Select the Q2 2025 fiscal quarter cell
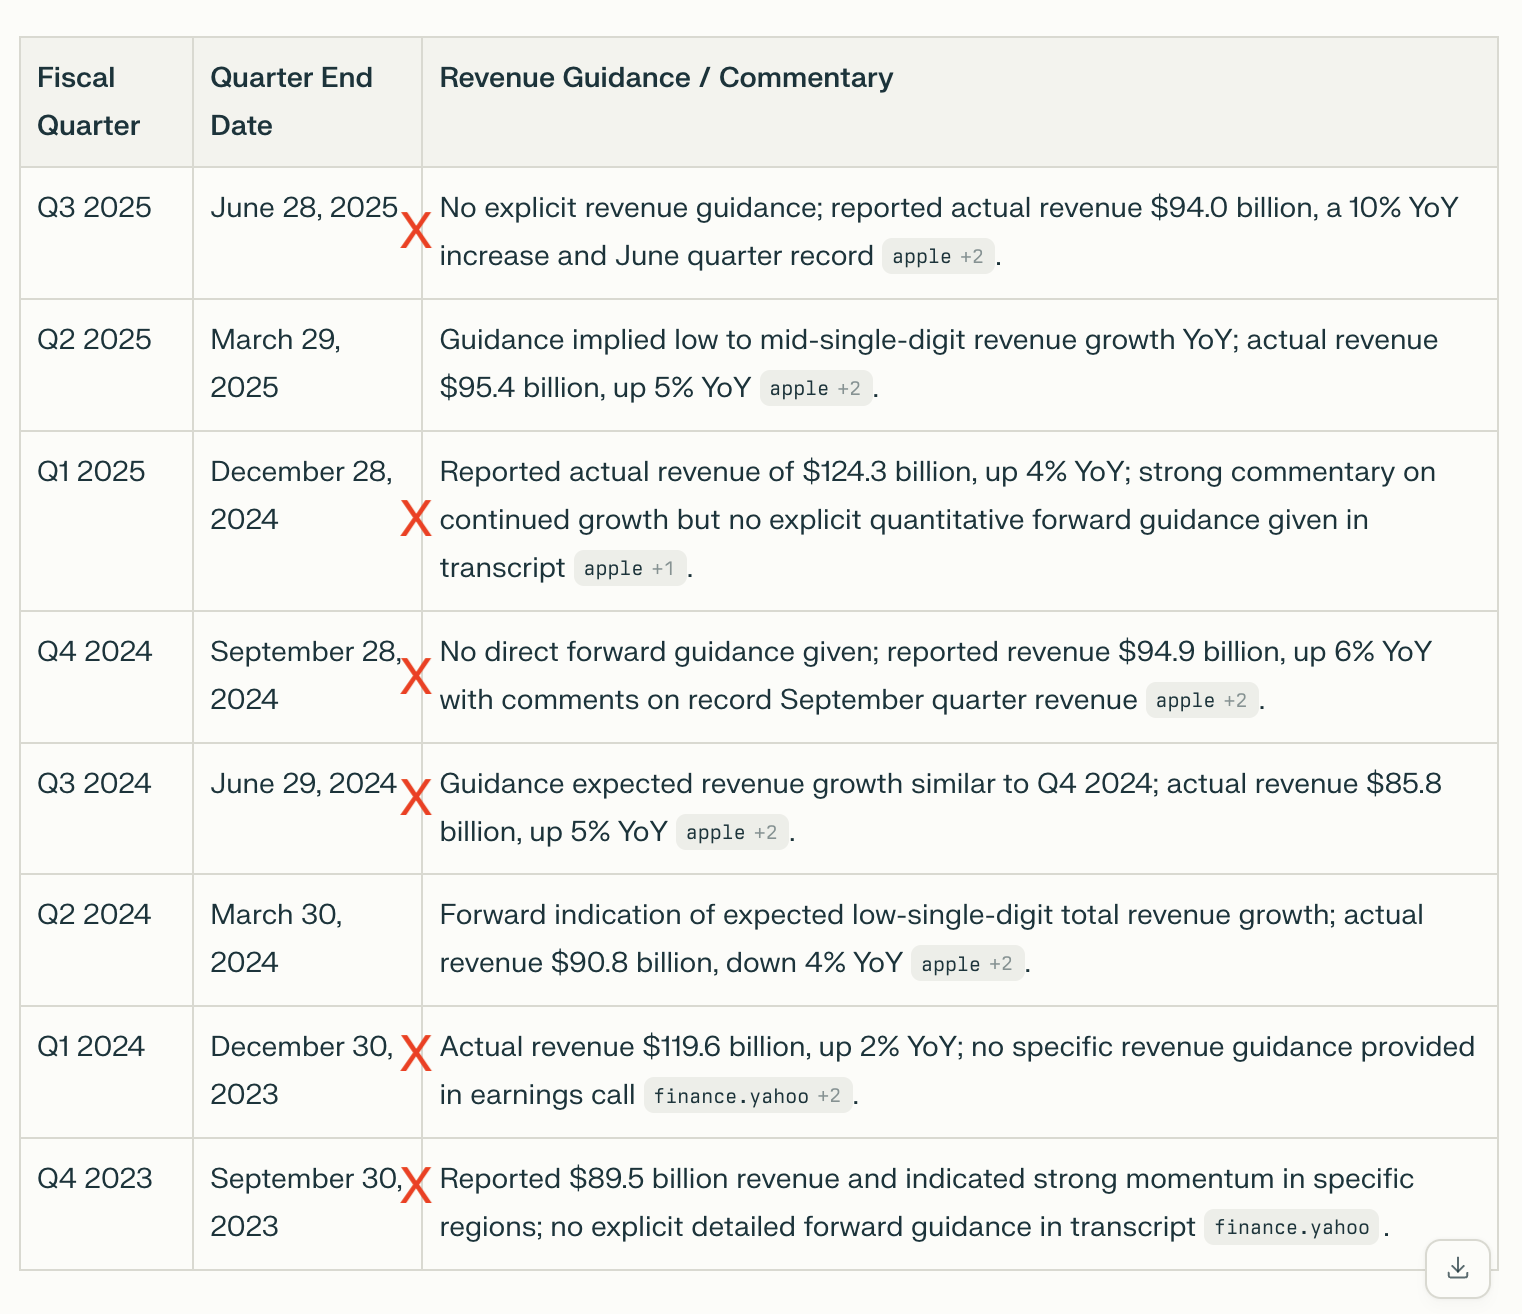The width and height of the screenshot is (1522, 1314). (x=94, y=340)
